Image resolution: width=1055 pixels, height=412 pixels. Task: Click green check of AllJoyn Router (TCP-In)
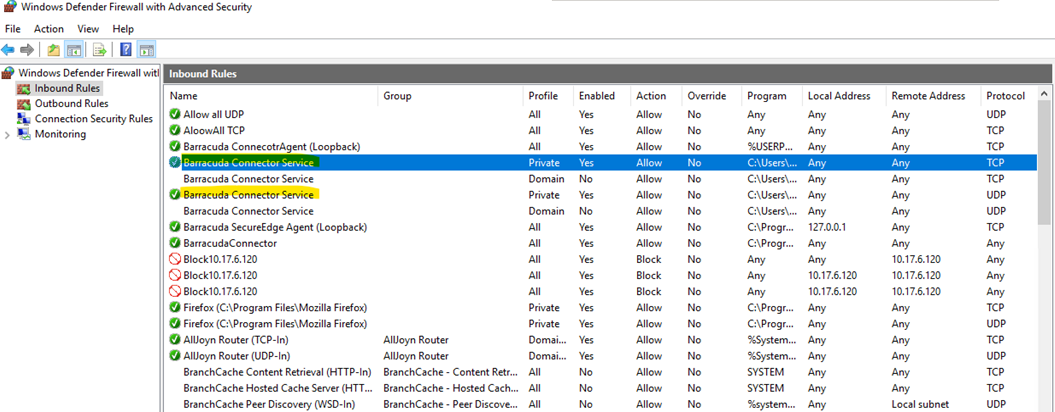coord(175,339)
